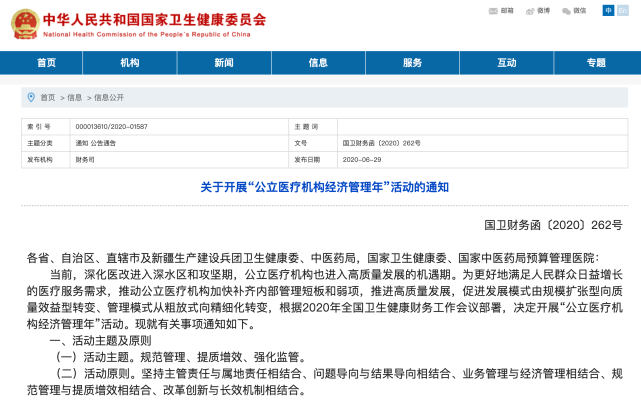This screenshot has width=641, height=401.
Task: Go to 信息 in the navigation bar
Action: click(318, 63)
